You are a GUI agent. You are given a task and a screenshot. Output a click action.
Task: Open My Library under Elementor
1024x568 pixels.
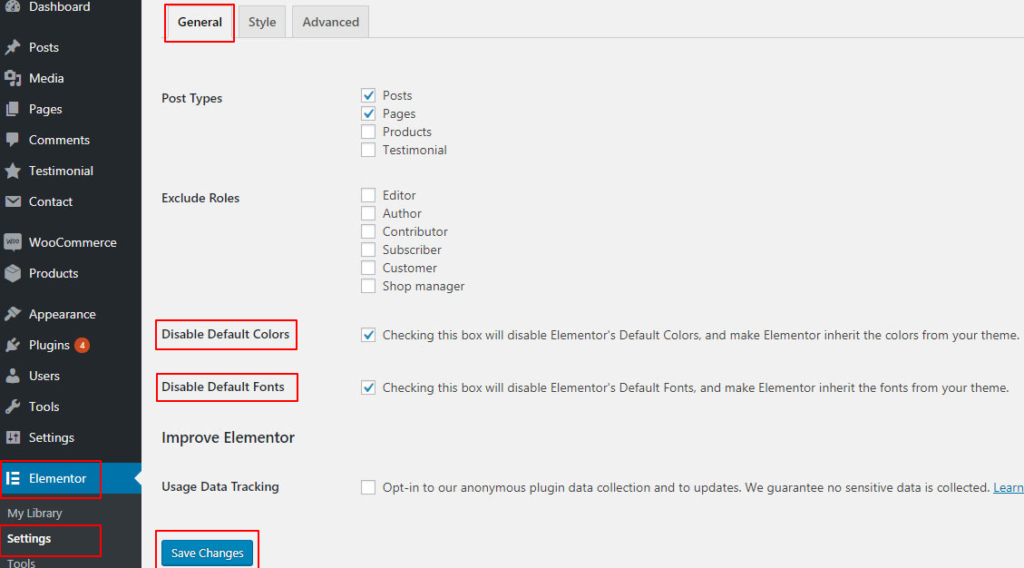(x=35, y=513)
